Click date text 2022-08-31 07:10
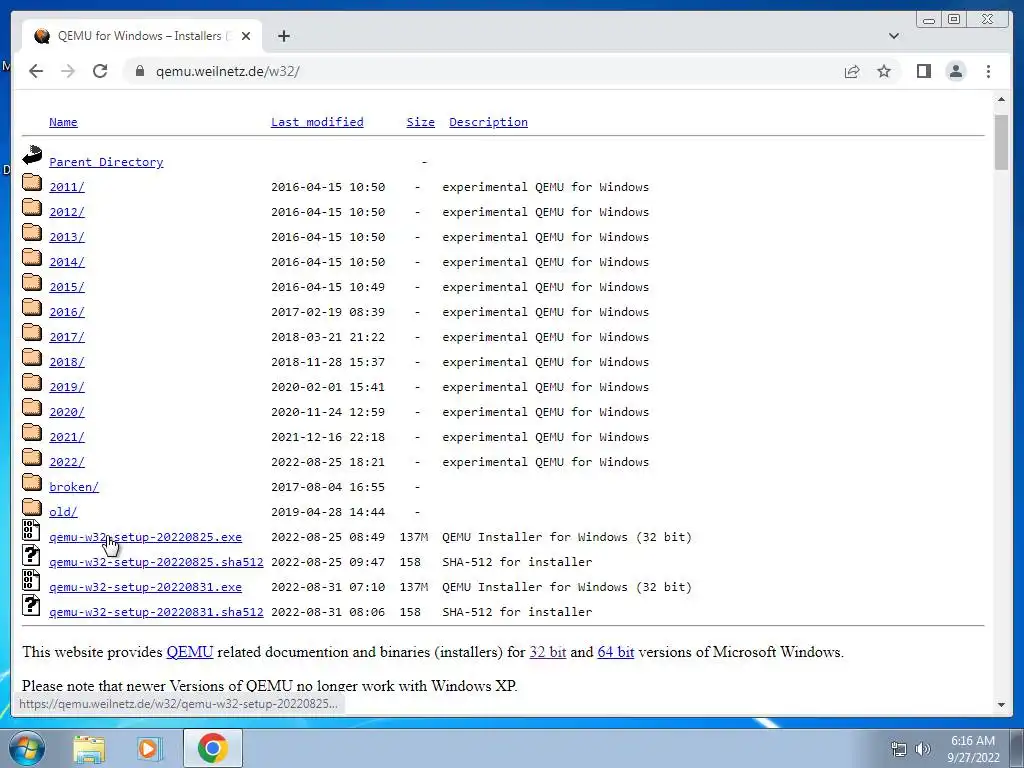The image size is (1024, 768). click(x=328, y=587)
